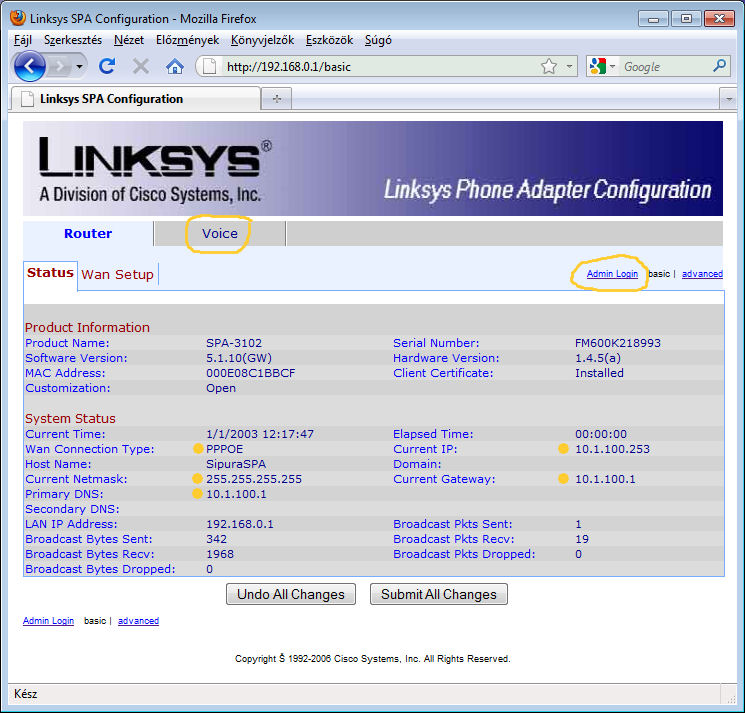745x713 pixels.
Task: Click the top advanced link
Action: pyautogui.click(x=702, y=274)
